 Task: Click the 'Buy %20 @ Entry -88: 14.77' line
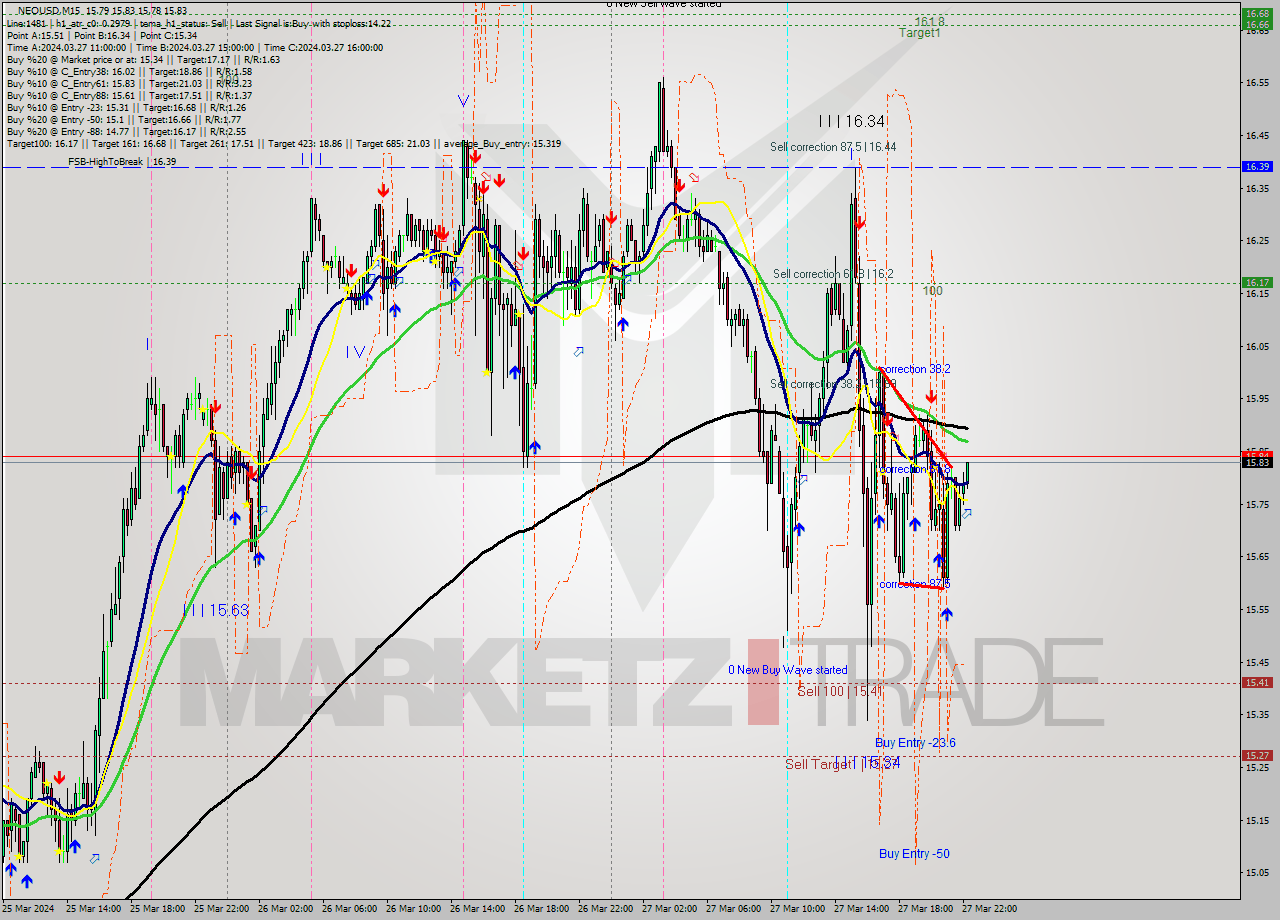[126, 131]
